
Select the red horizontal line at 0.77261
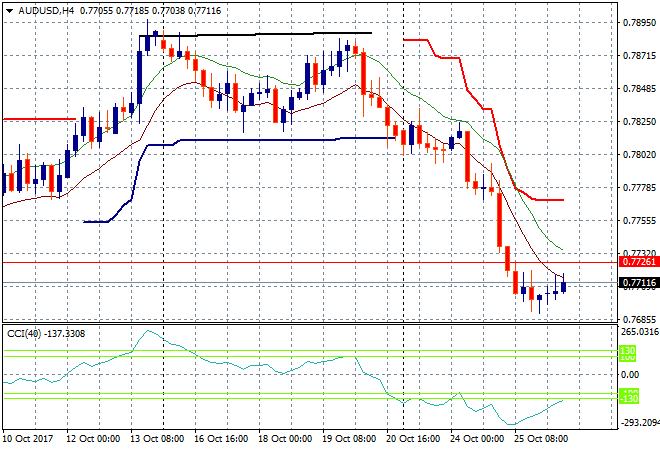[310, 262]
